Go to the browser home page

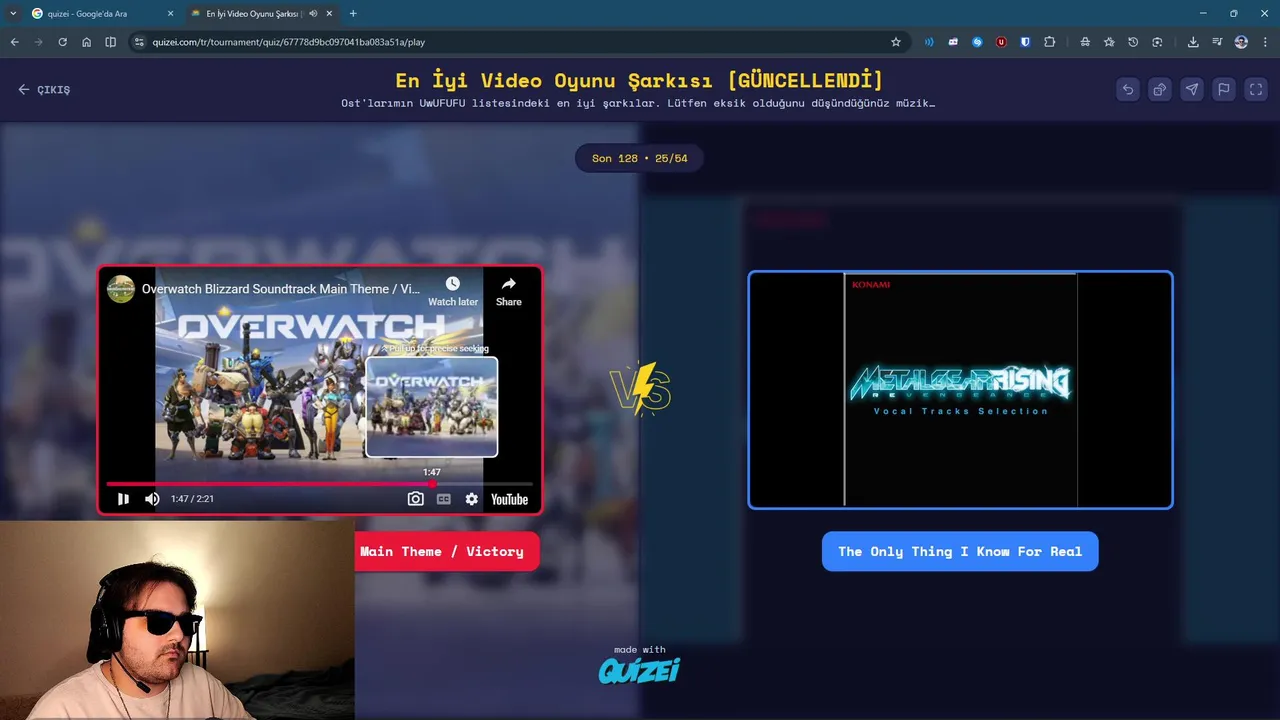(x=86, y=42)
